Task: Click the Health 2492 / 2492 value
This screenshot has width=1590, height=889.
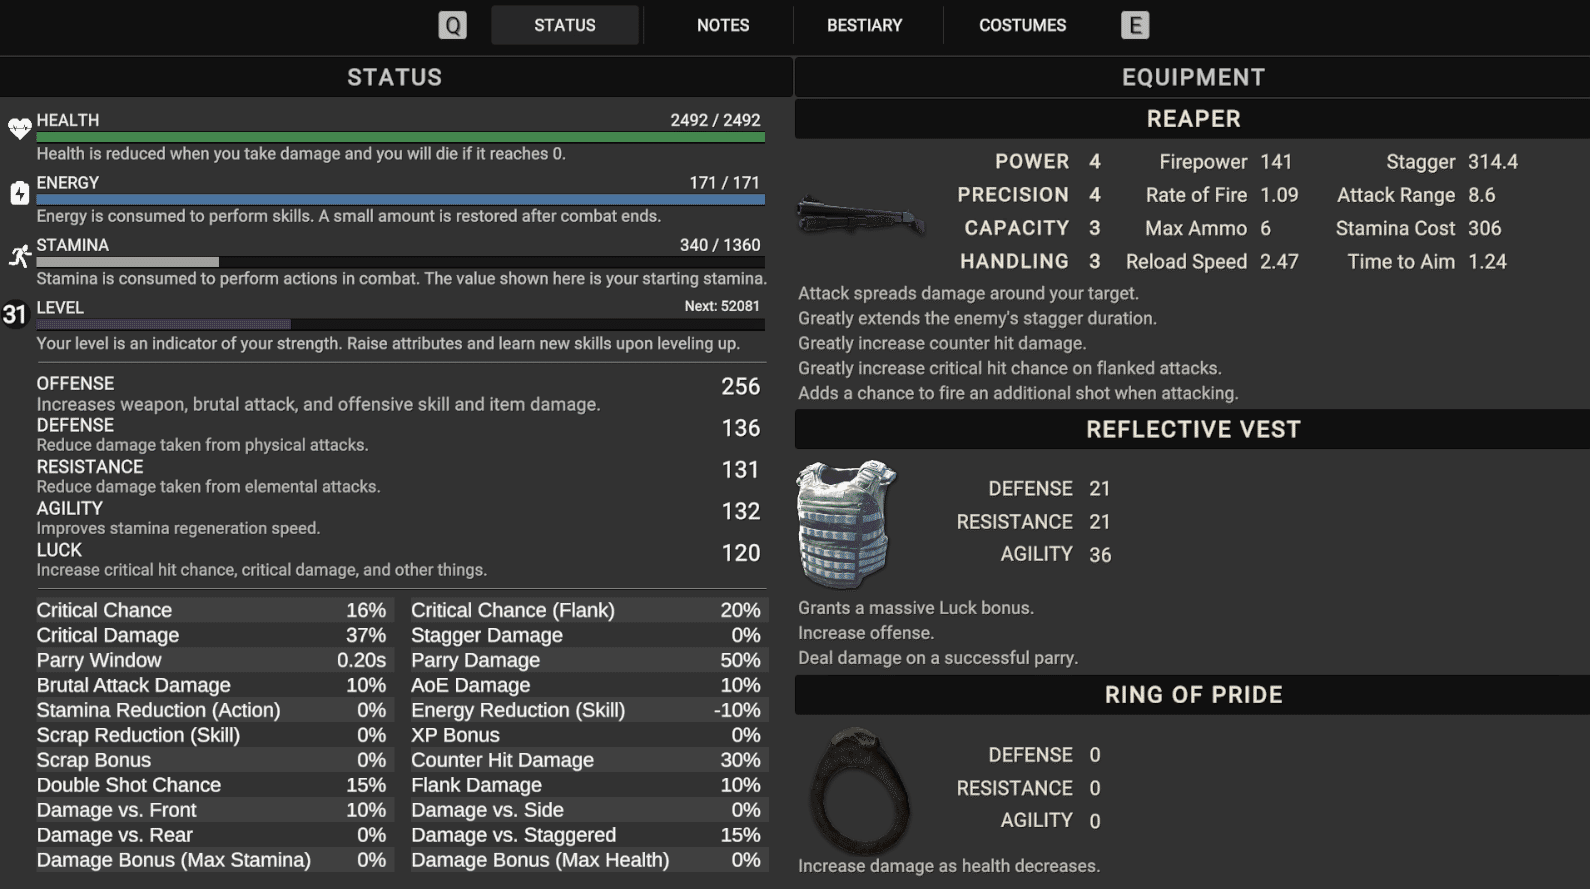Action: 715,120
